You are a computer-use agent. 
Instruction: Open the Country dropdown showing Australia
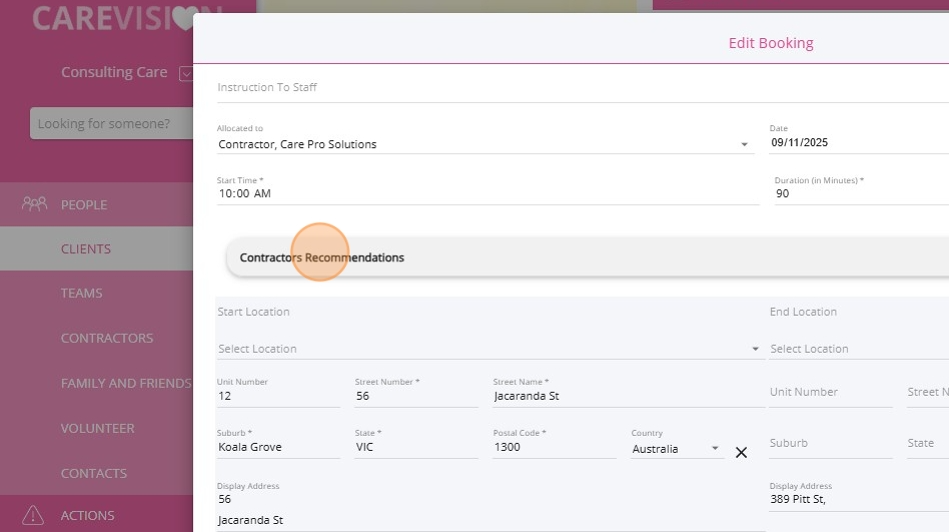click(x=676, y=449)
